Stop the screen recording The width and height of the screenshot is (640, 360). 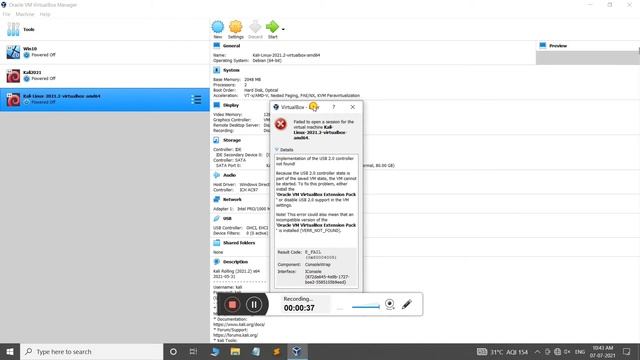click(232, 304)
